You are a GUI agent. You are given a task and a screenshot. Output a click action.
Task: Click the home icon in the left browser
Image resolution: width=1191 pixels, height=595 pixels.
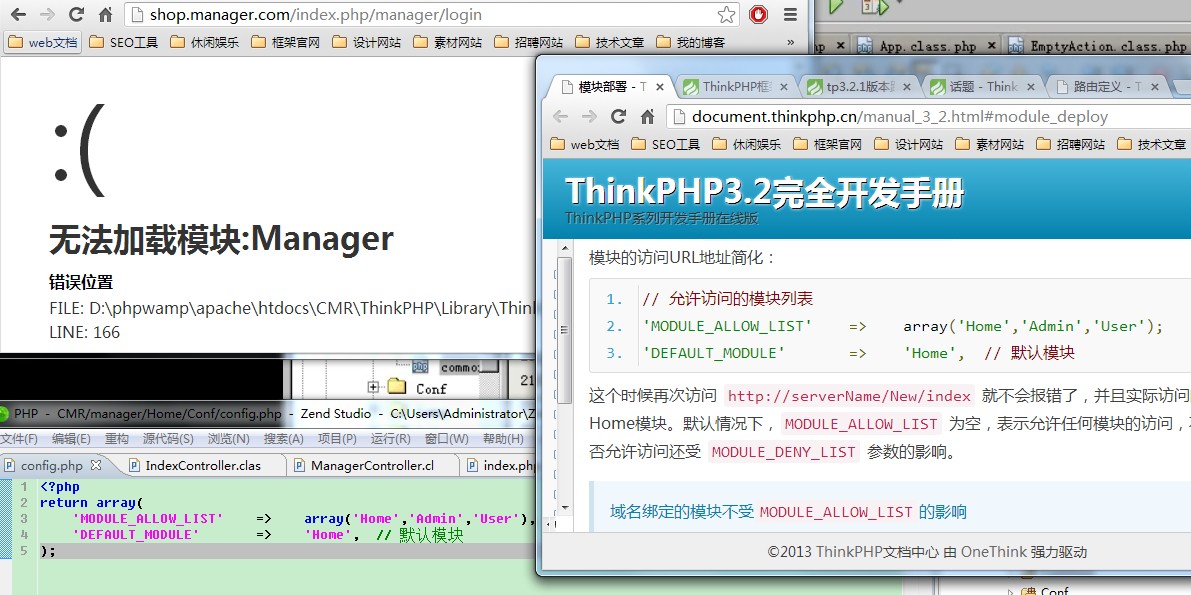pos(105,15)
